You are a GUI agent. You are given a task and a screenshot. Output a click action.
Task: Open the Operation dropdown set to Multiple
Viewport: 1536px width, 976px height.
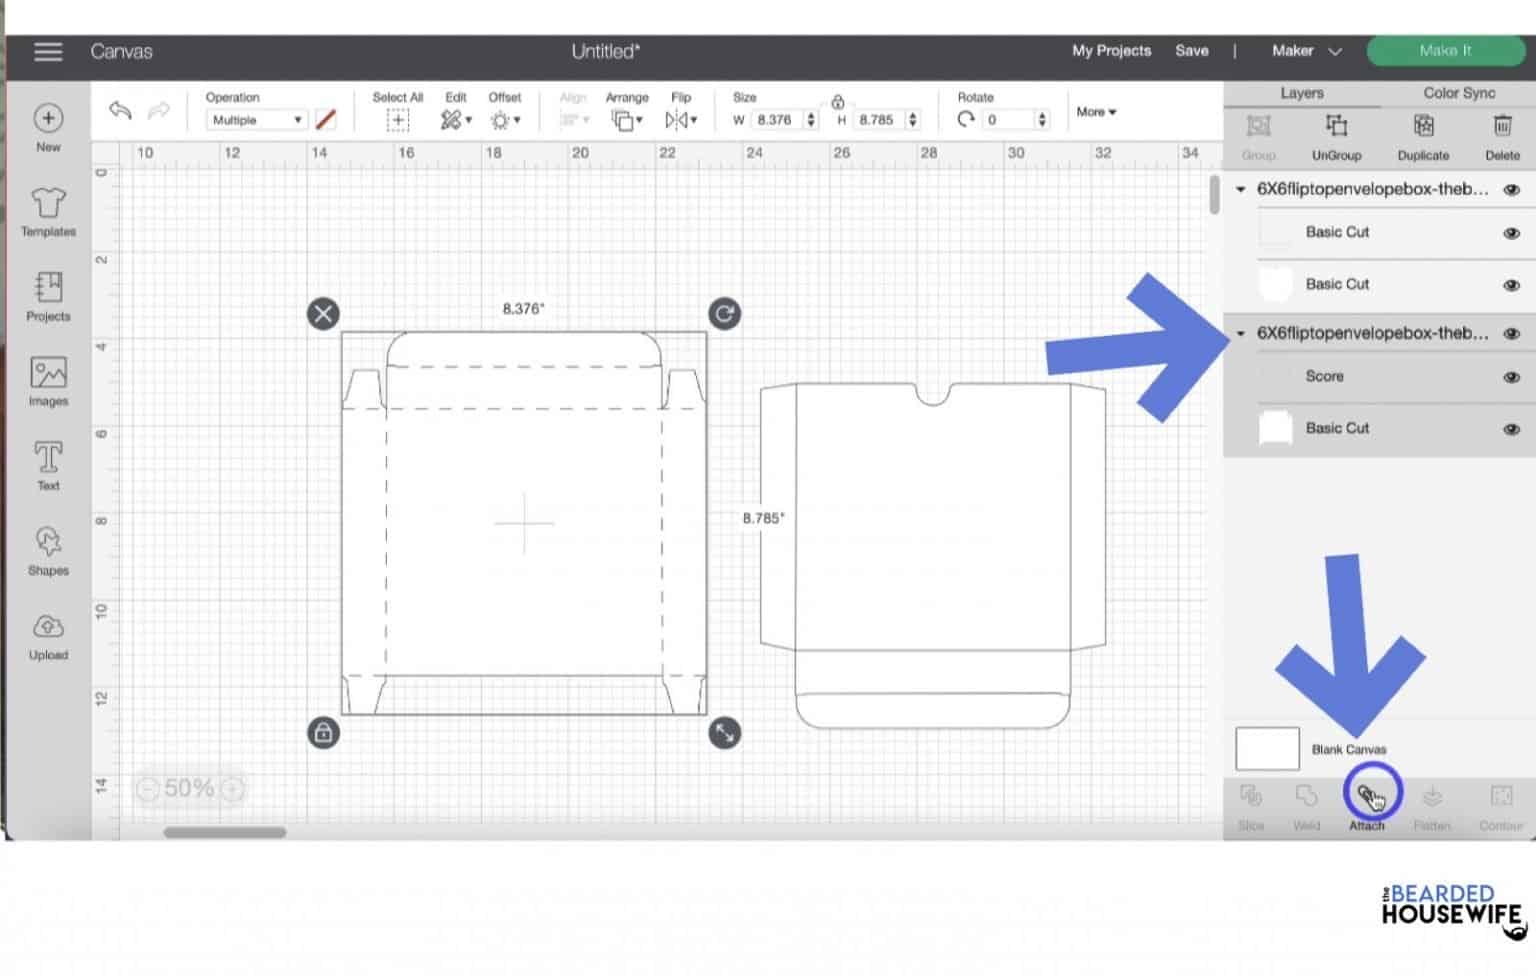click(256, 120)
